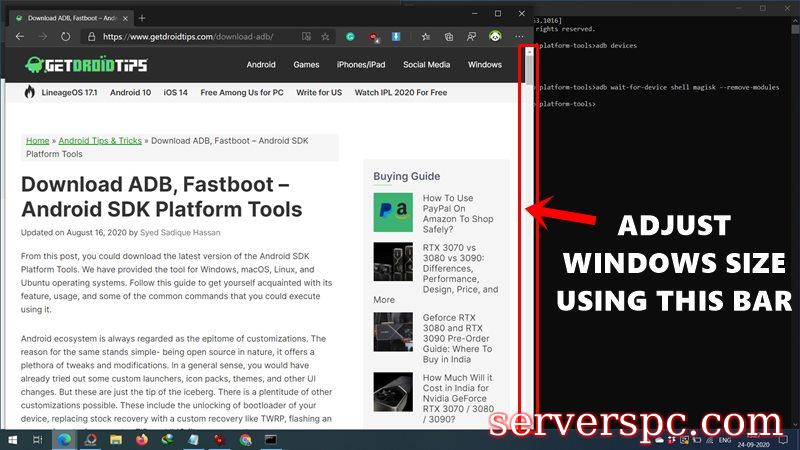Image resolution: width=800 pixels, height=450 pixels.
Task: Open Firefox from the Windows taskbar
Action: 141,439
